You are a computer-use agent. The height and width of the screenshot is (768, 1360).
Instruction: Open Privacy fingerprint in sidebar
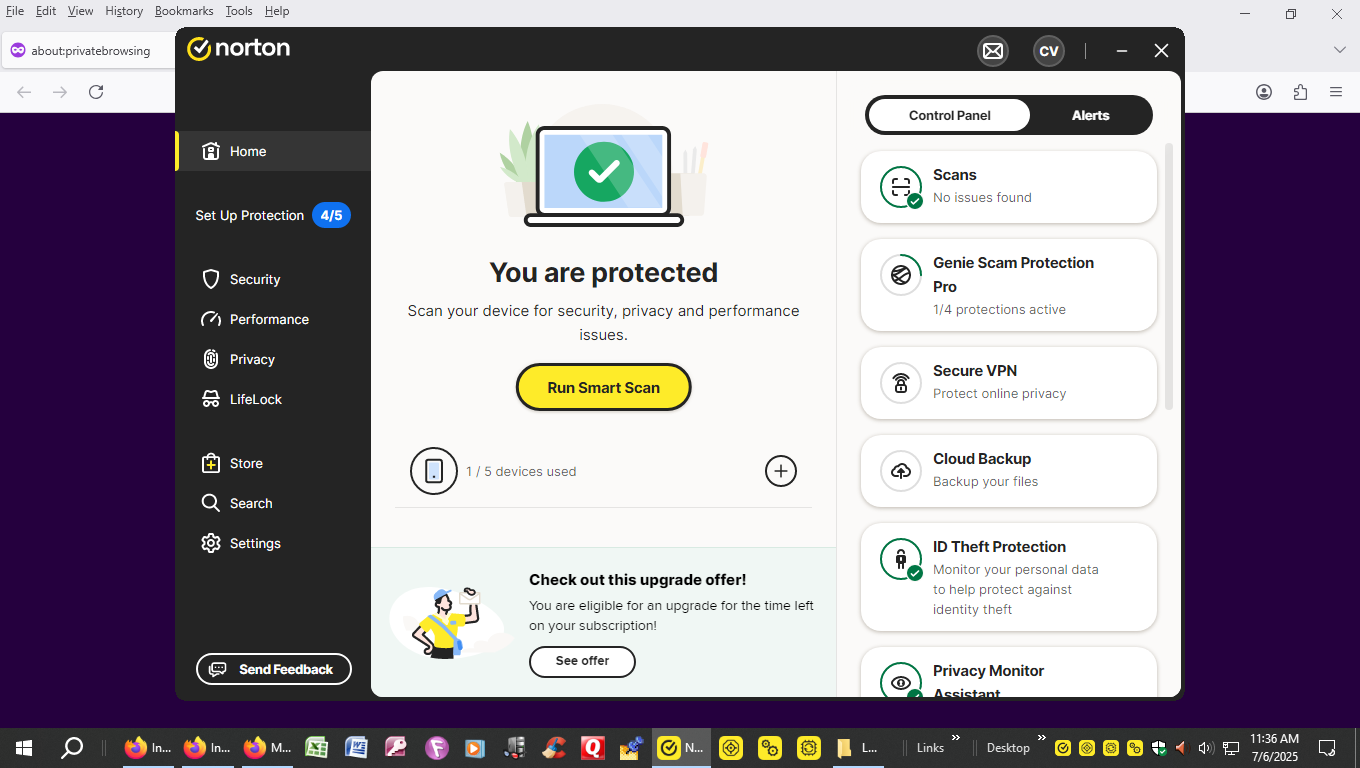click(x=211, y=359)
